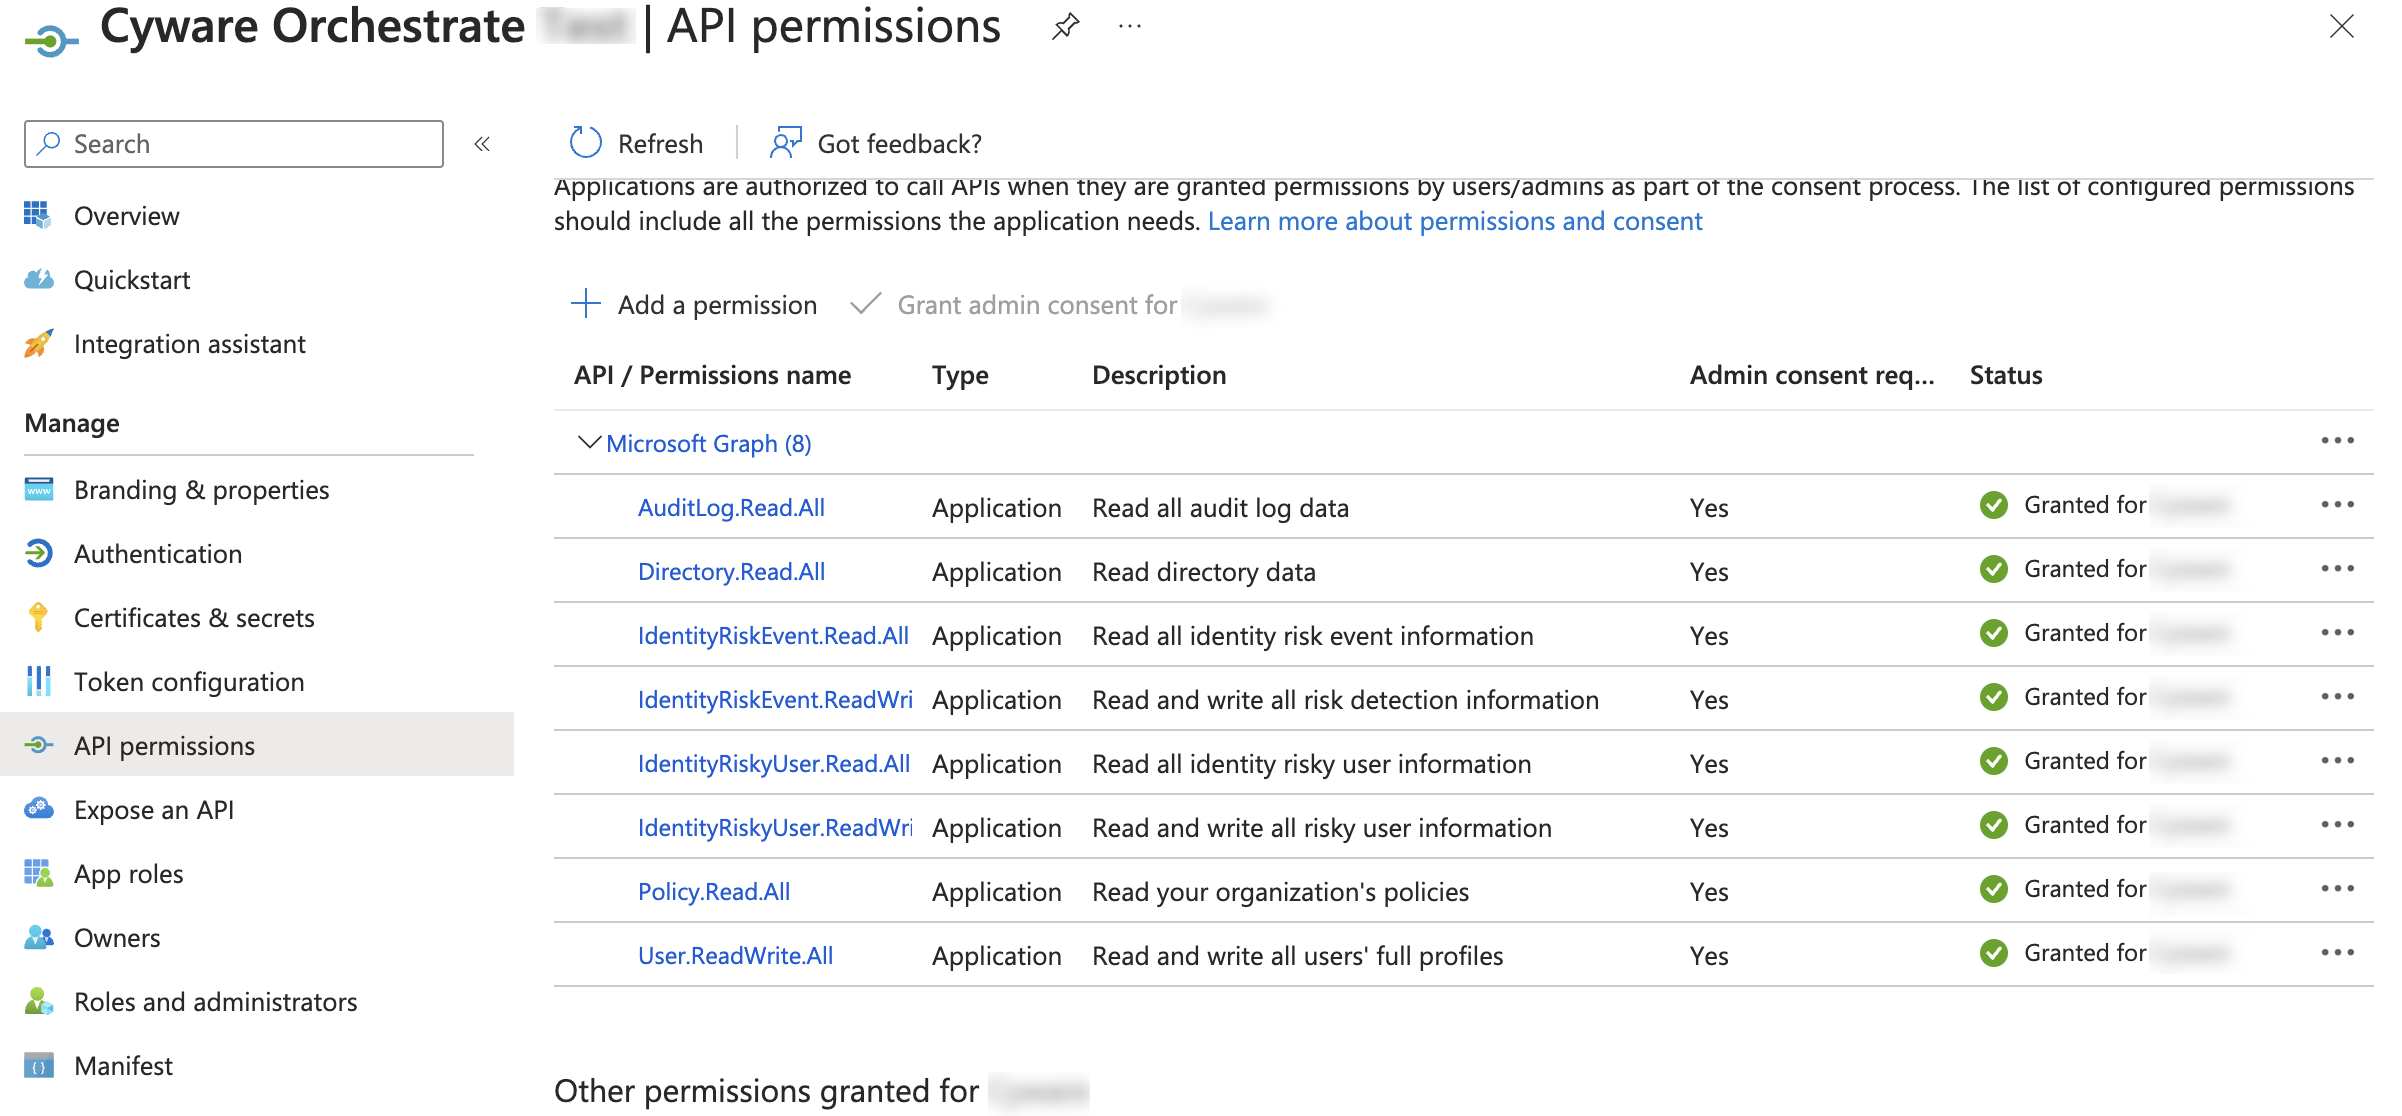Click the plus icon for Add a permission
The image size is (2402, 1116).
tap(586, 303)
